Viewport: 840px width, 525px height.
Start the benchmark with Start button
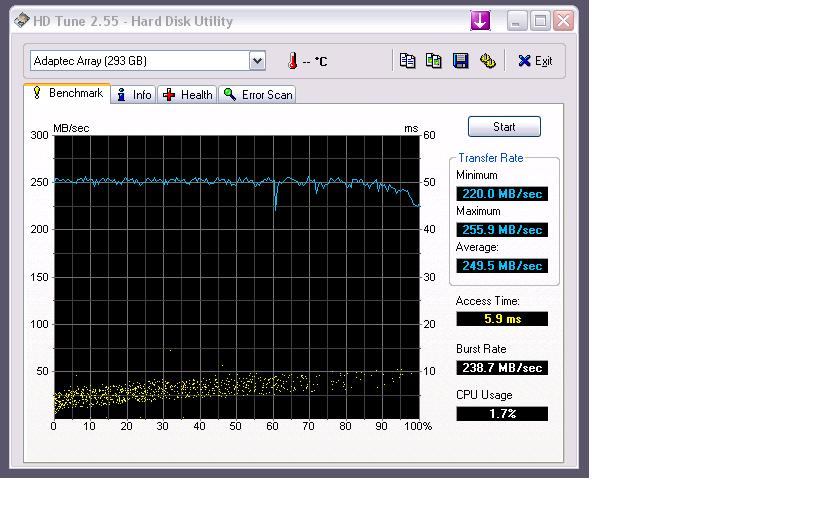504,127
